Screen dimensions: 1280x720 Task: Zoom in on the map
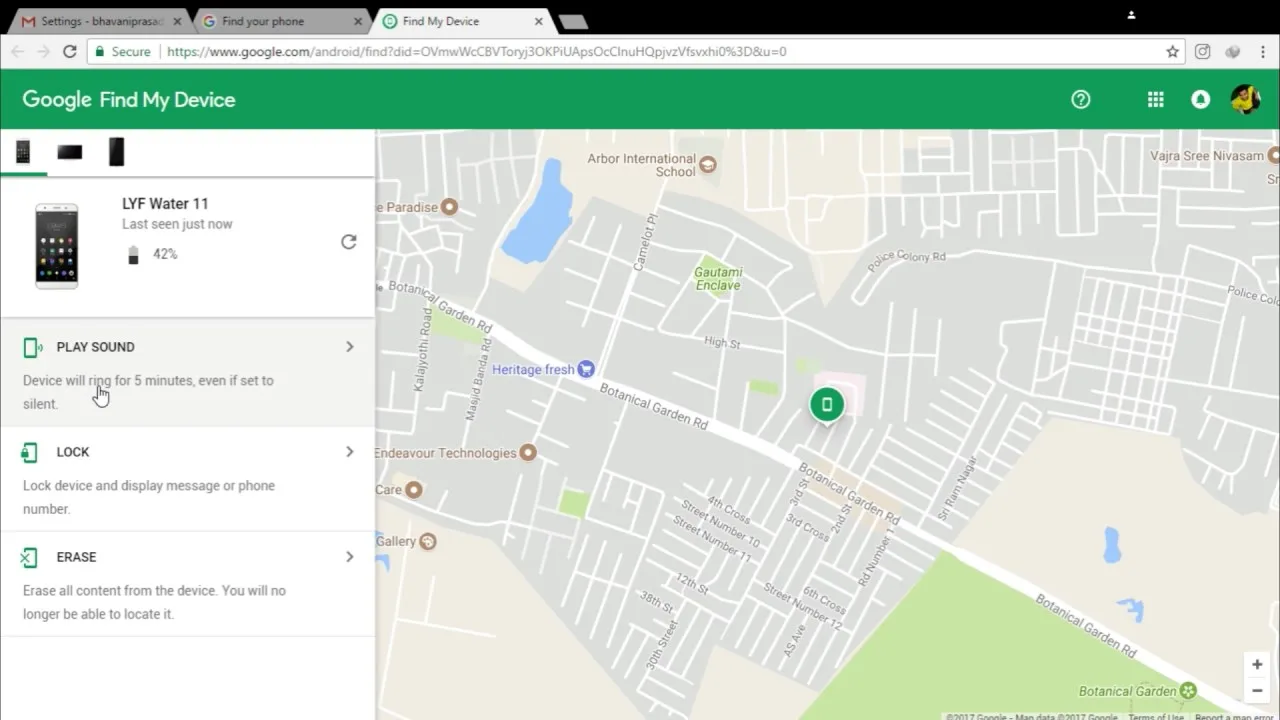(x=1257, y=664)
